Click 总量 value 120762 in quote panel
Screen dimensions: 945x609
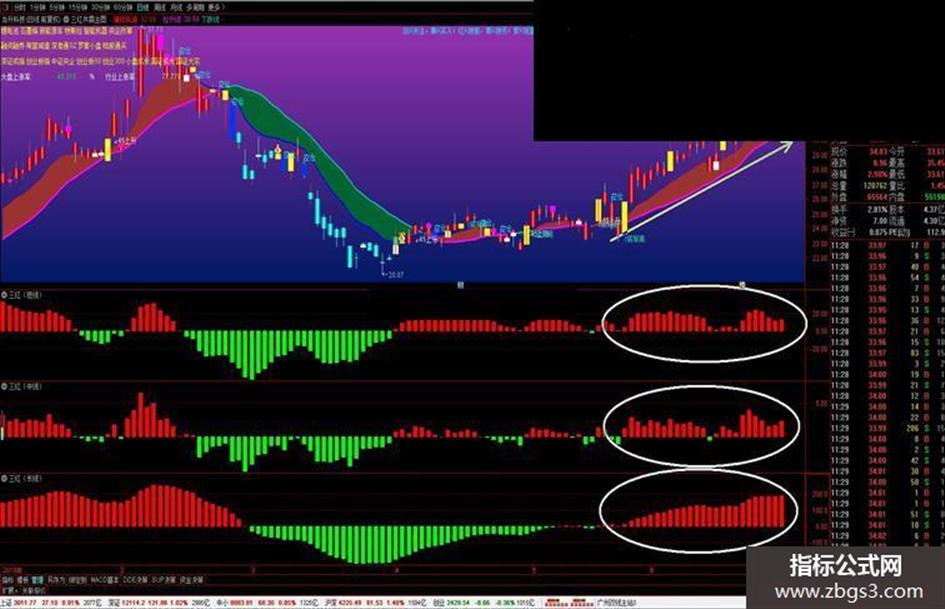876,186
